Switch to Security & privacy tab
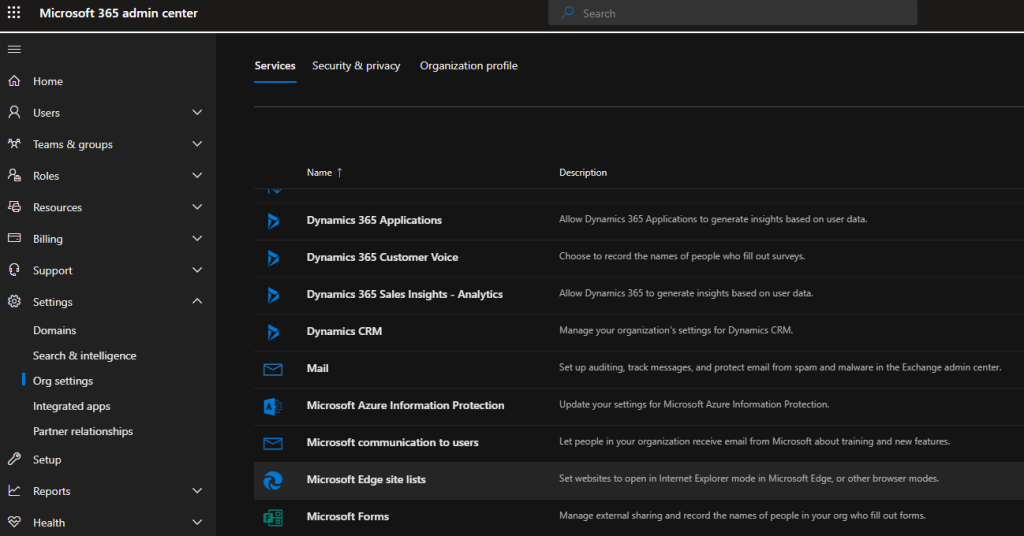The width and height of the screenshot is (1024, 536). click(356, 65)
